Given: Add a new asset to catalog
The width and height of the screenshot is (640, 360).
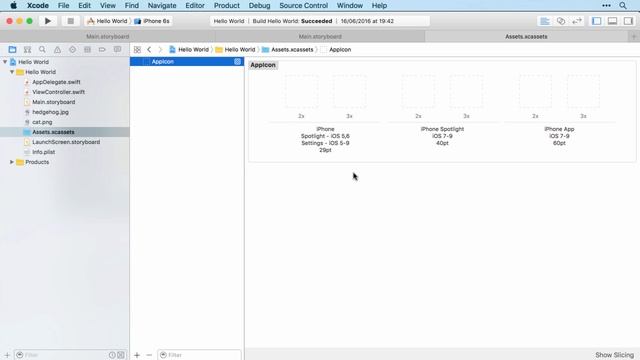Looking at the screenshot, I should click(137, 355).
